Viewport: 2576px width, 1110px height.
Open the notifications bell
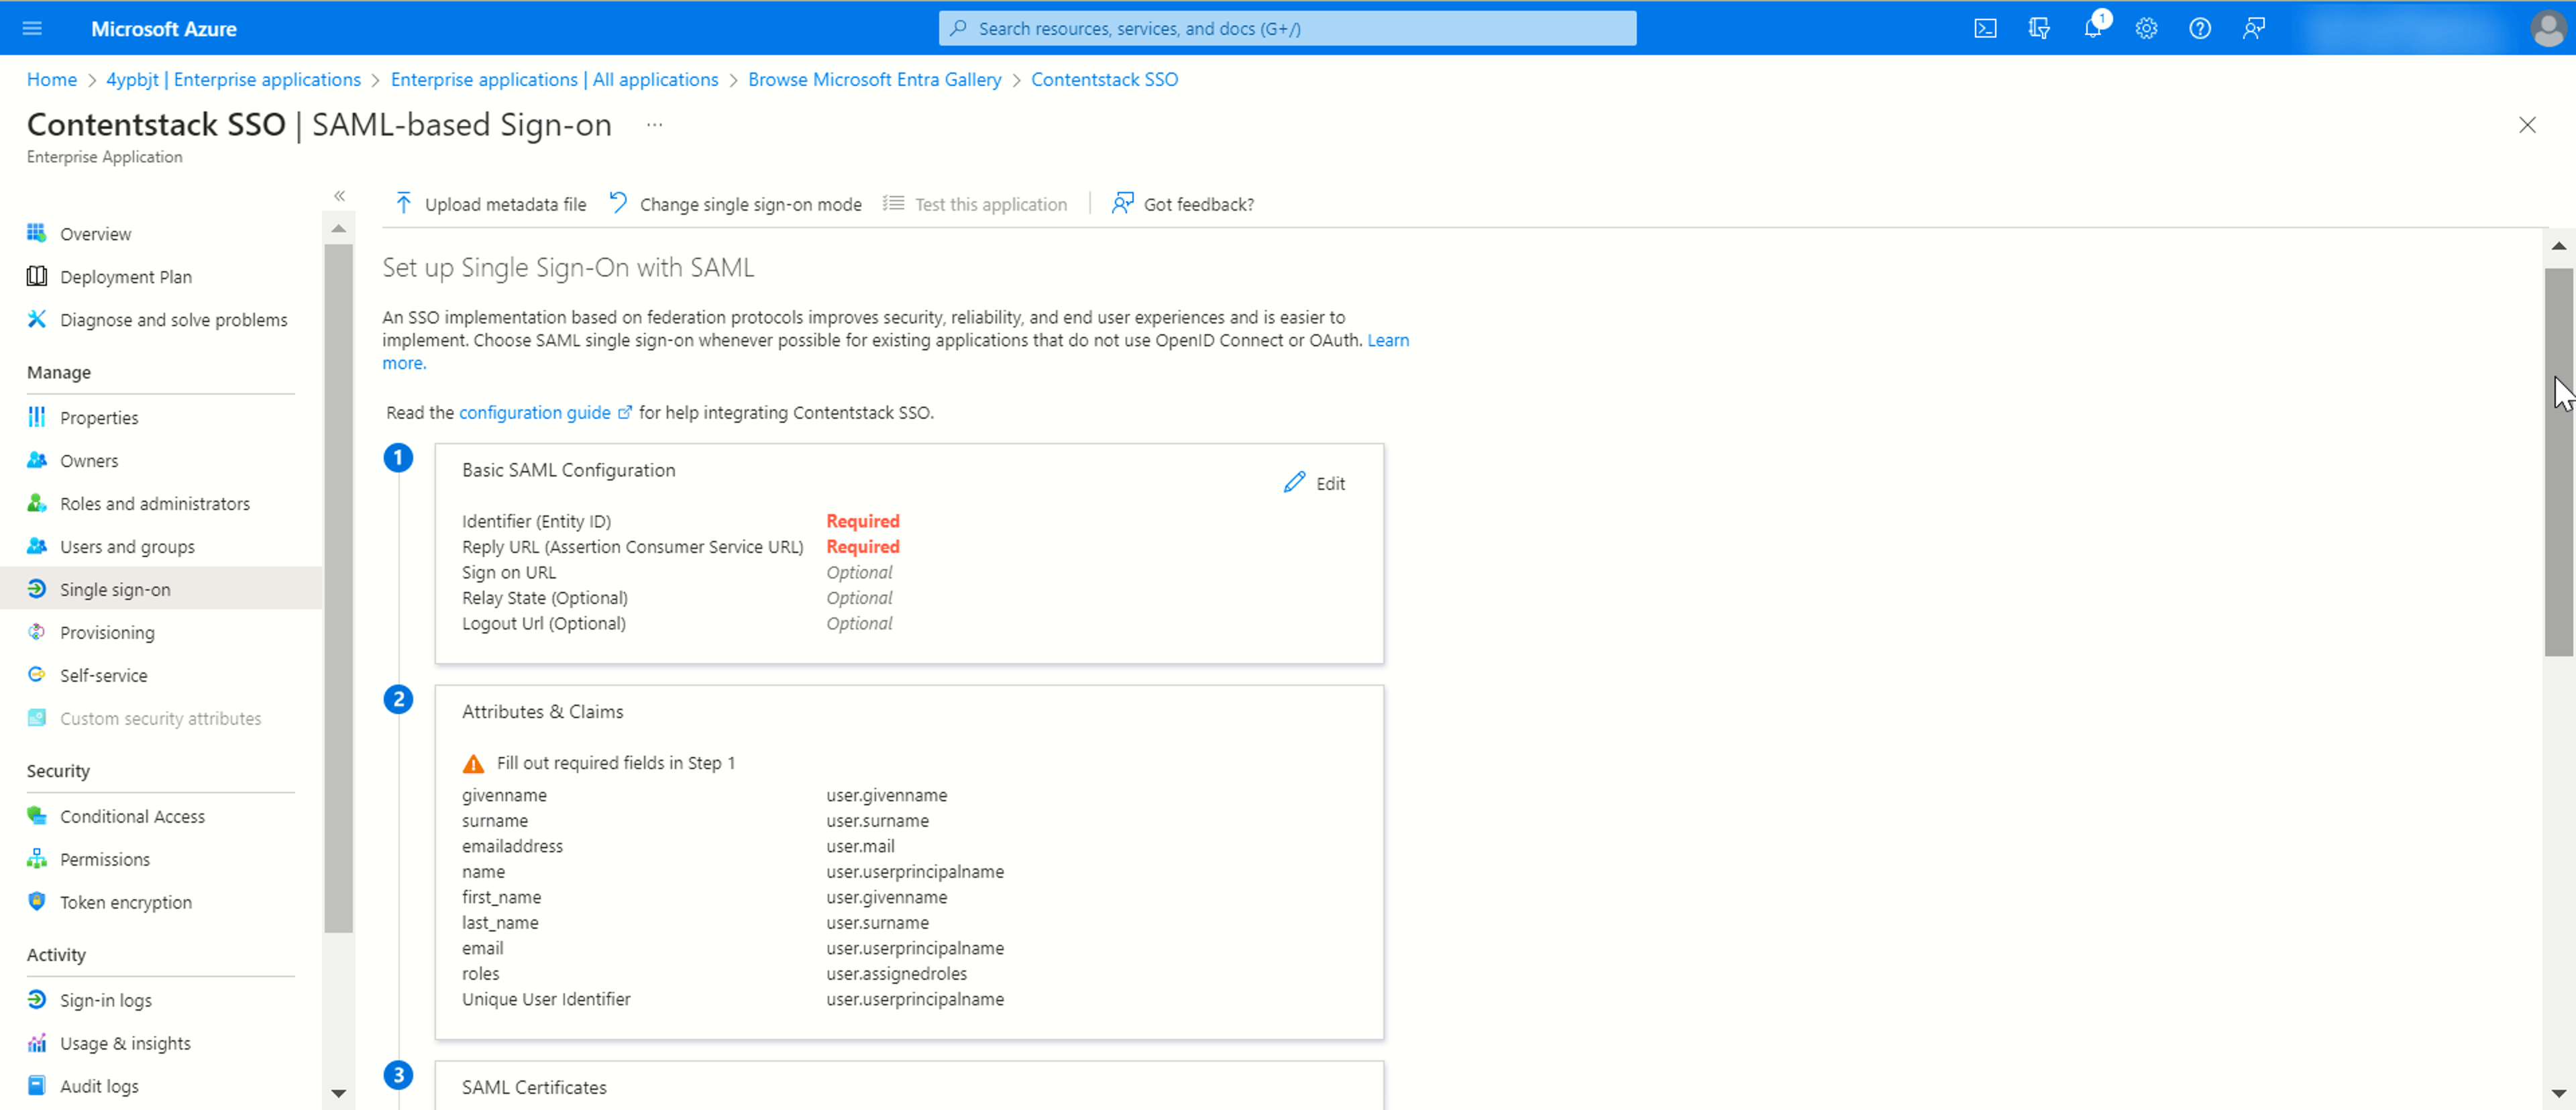pyautogui.click(x=2092, y=28)
